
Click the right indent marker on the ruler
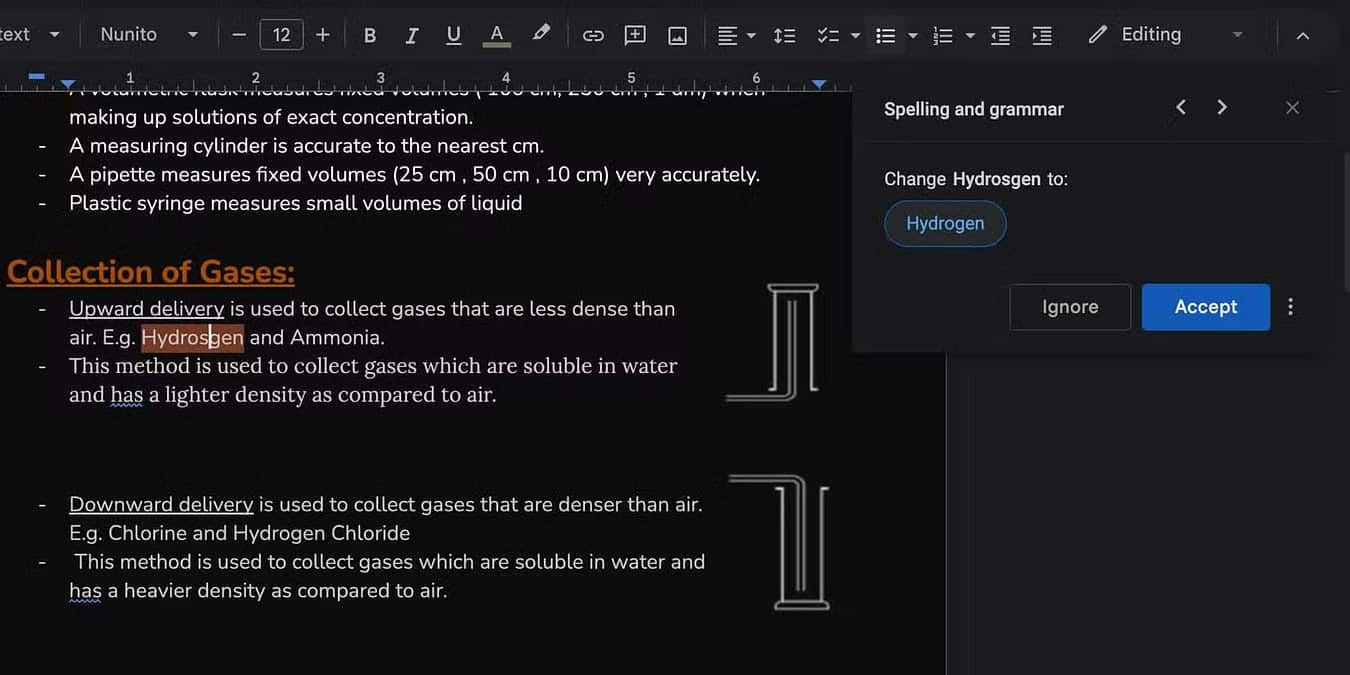818,83
